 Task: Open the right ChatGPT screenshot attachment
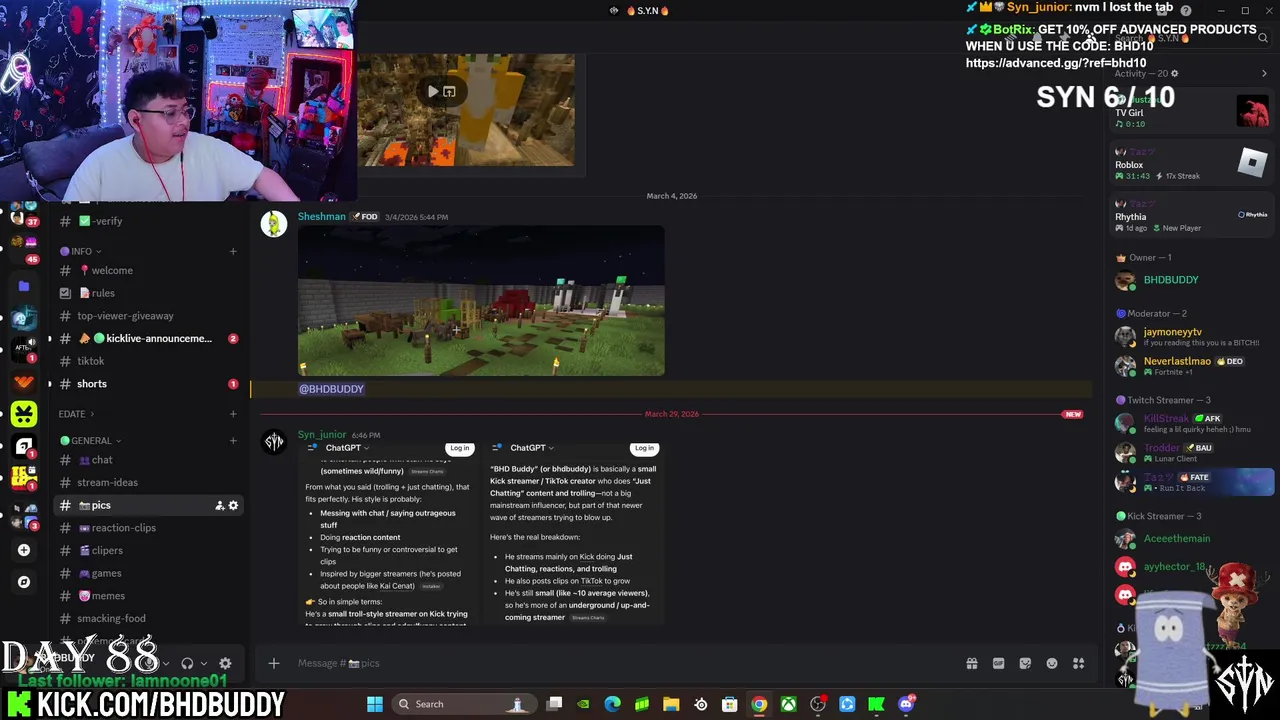(573, 534)
